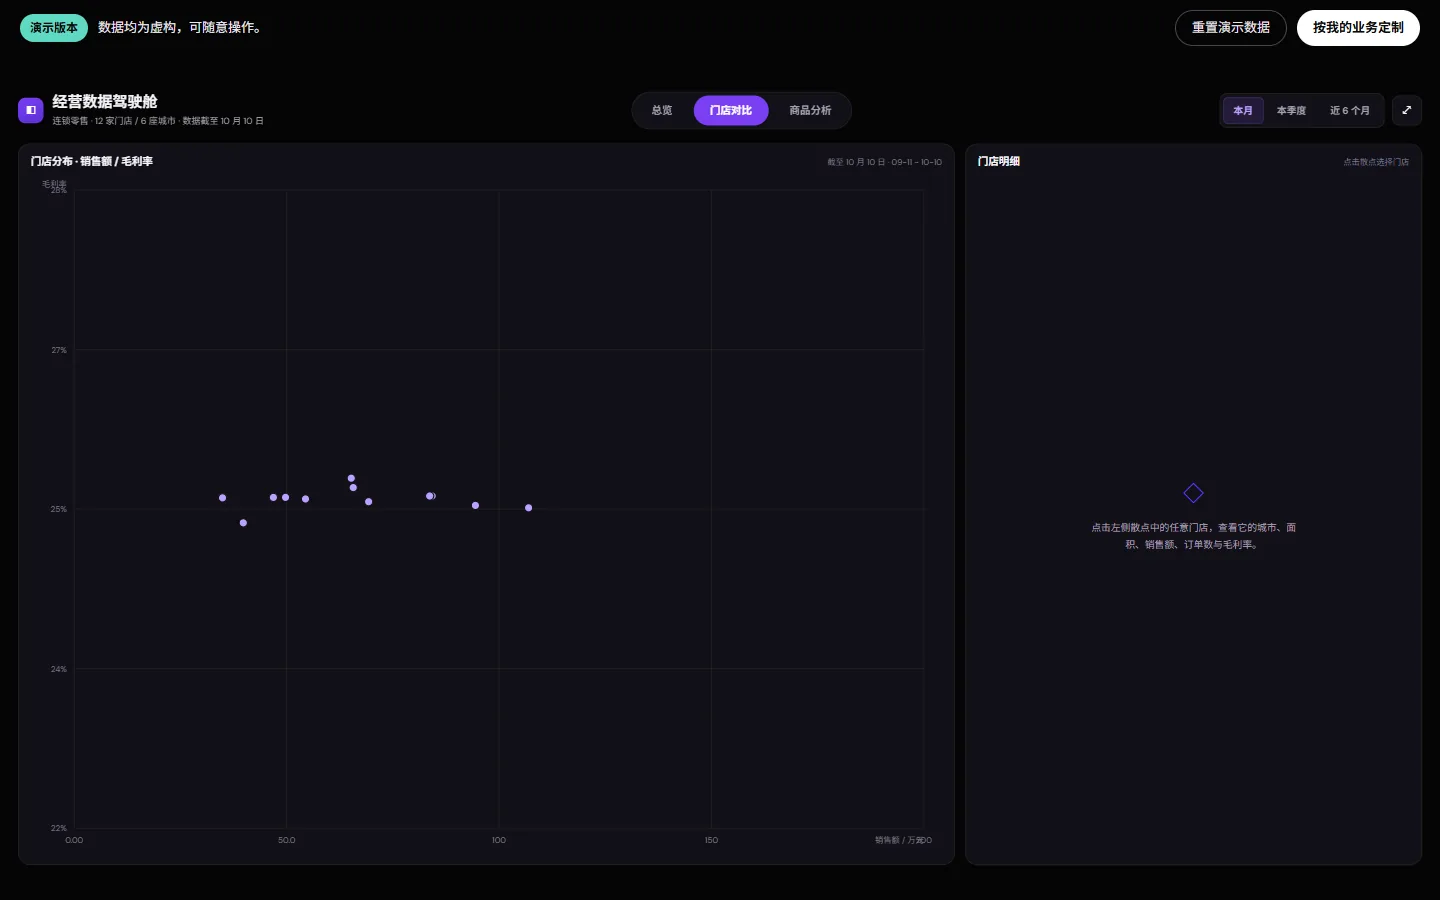Click the 数据均为虚构，可随意操作 notice
This screenshot has width=1440, height=900.
181,28
